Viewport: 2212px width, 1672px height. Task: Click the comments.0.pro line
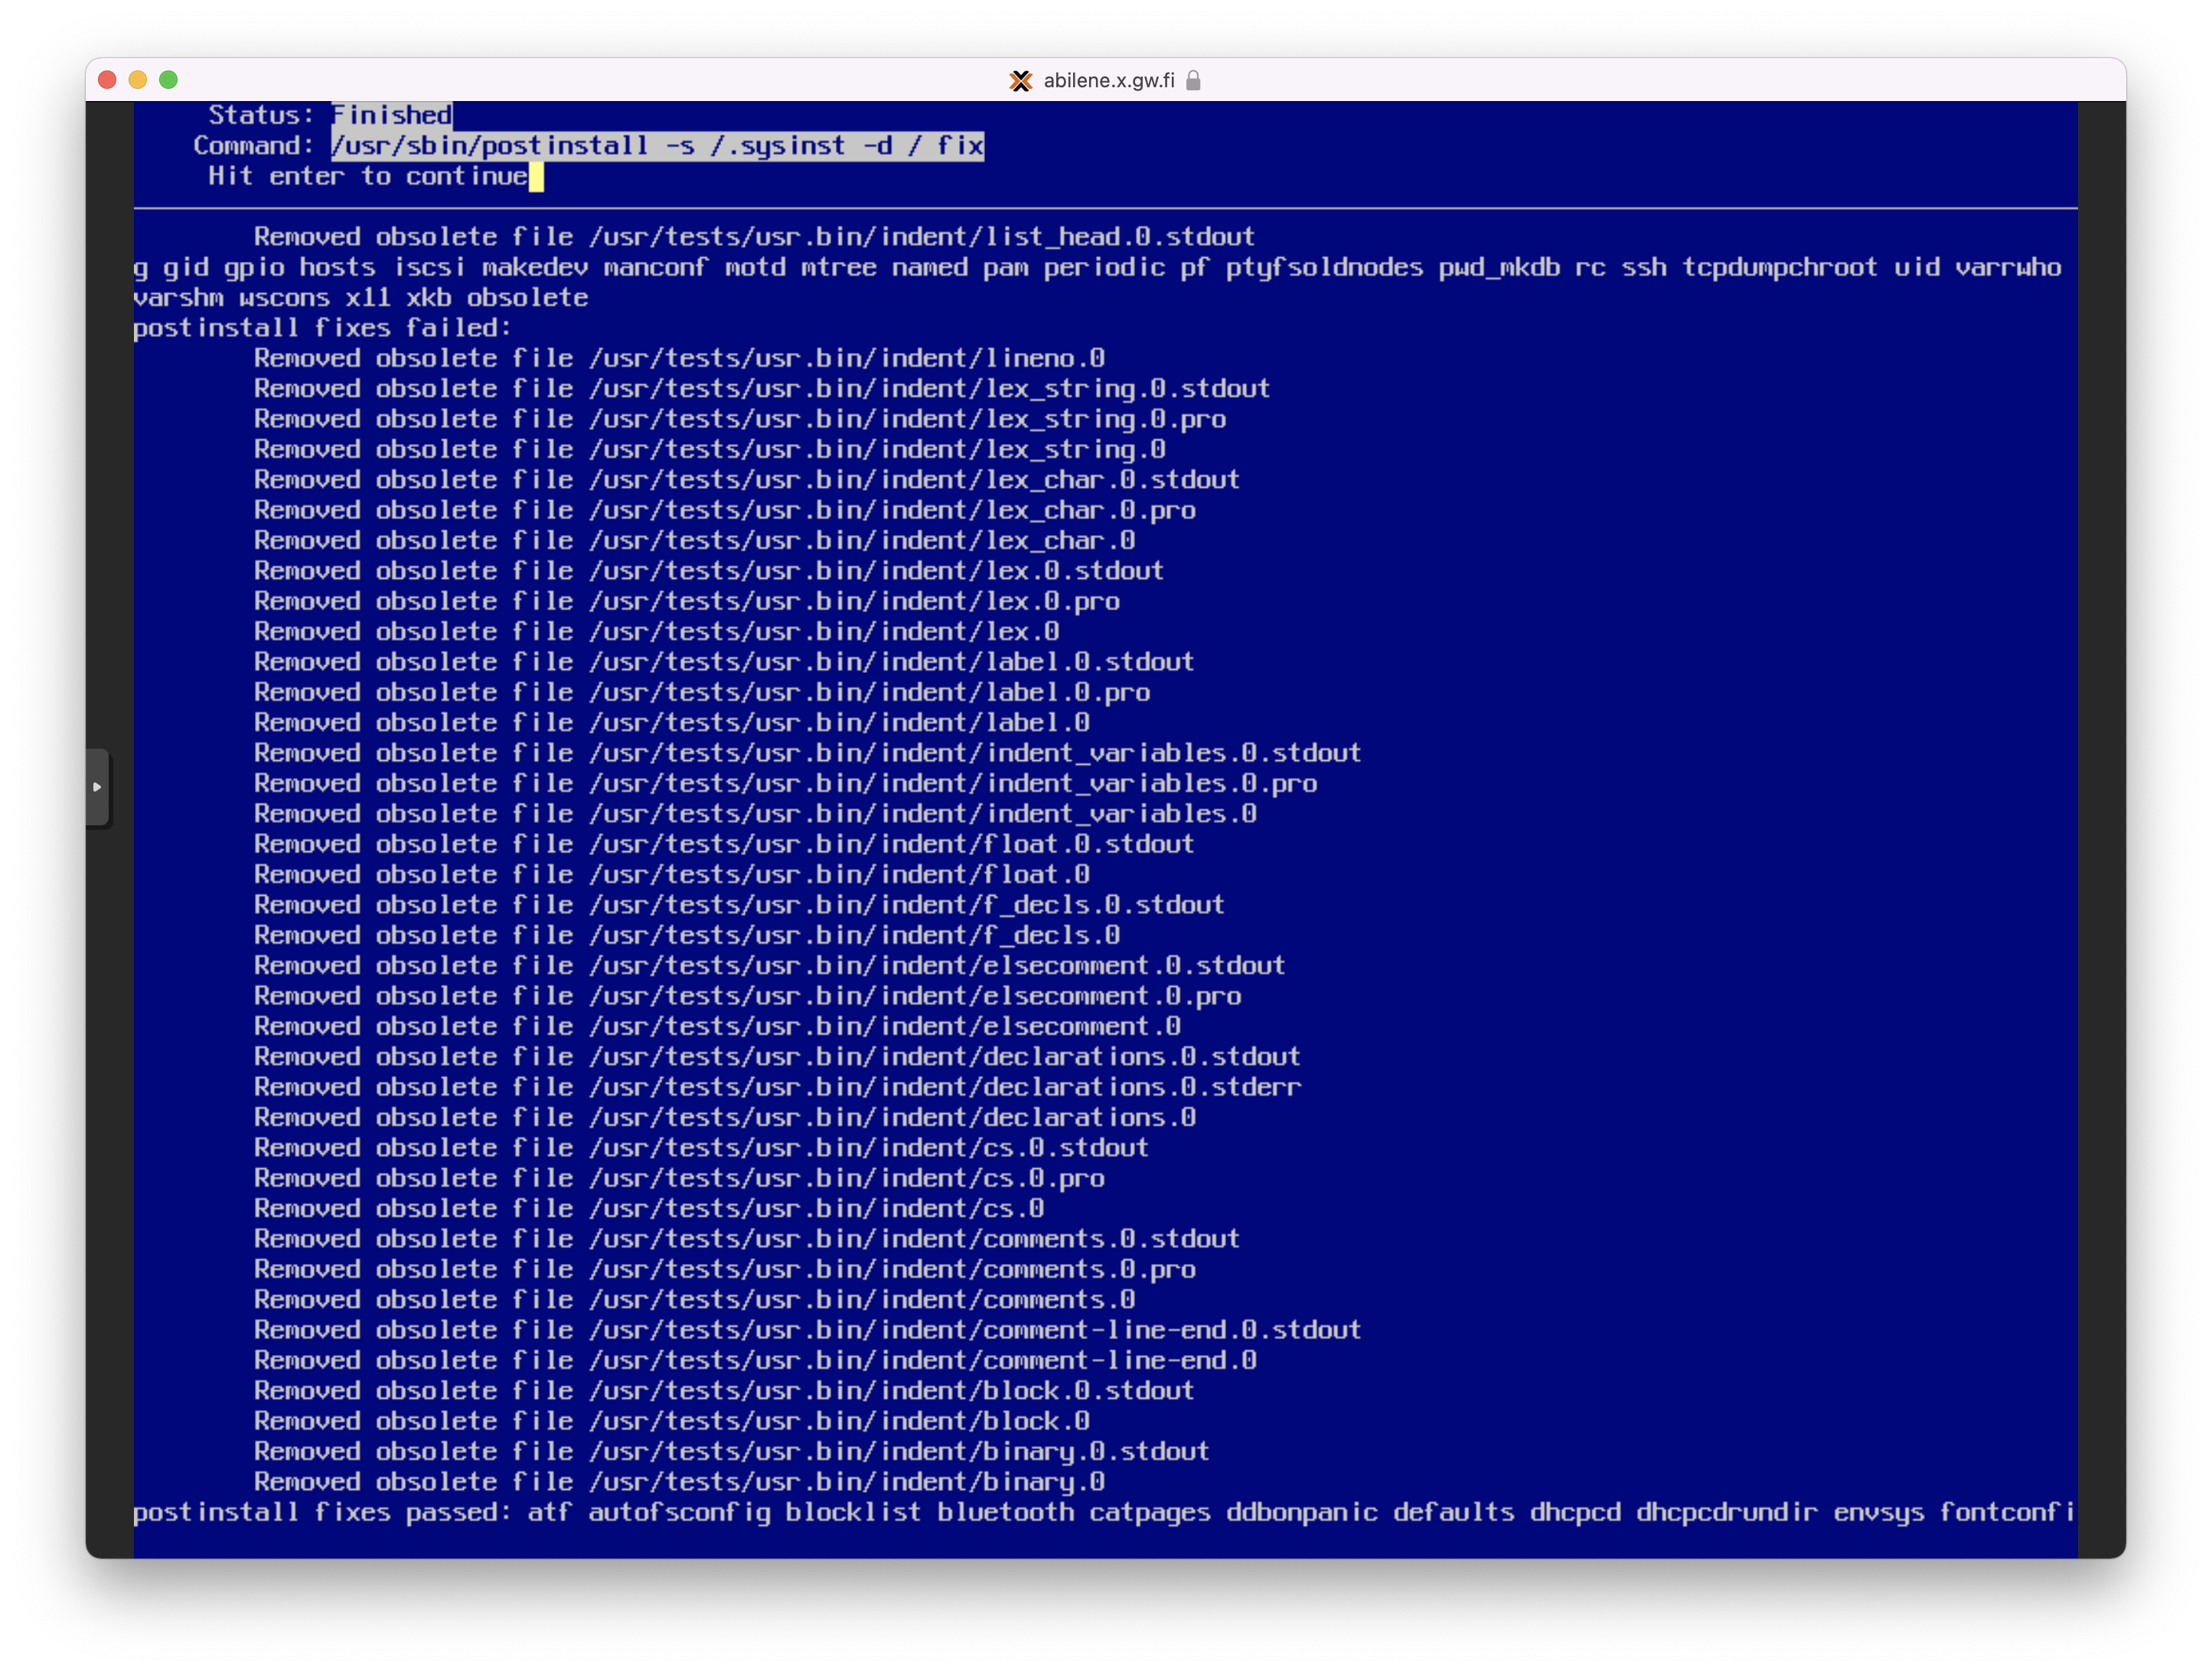[725, 1269]
